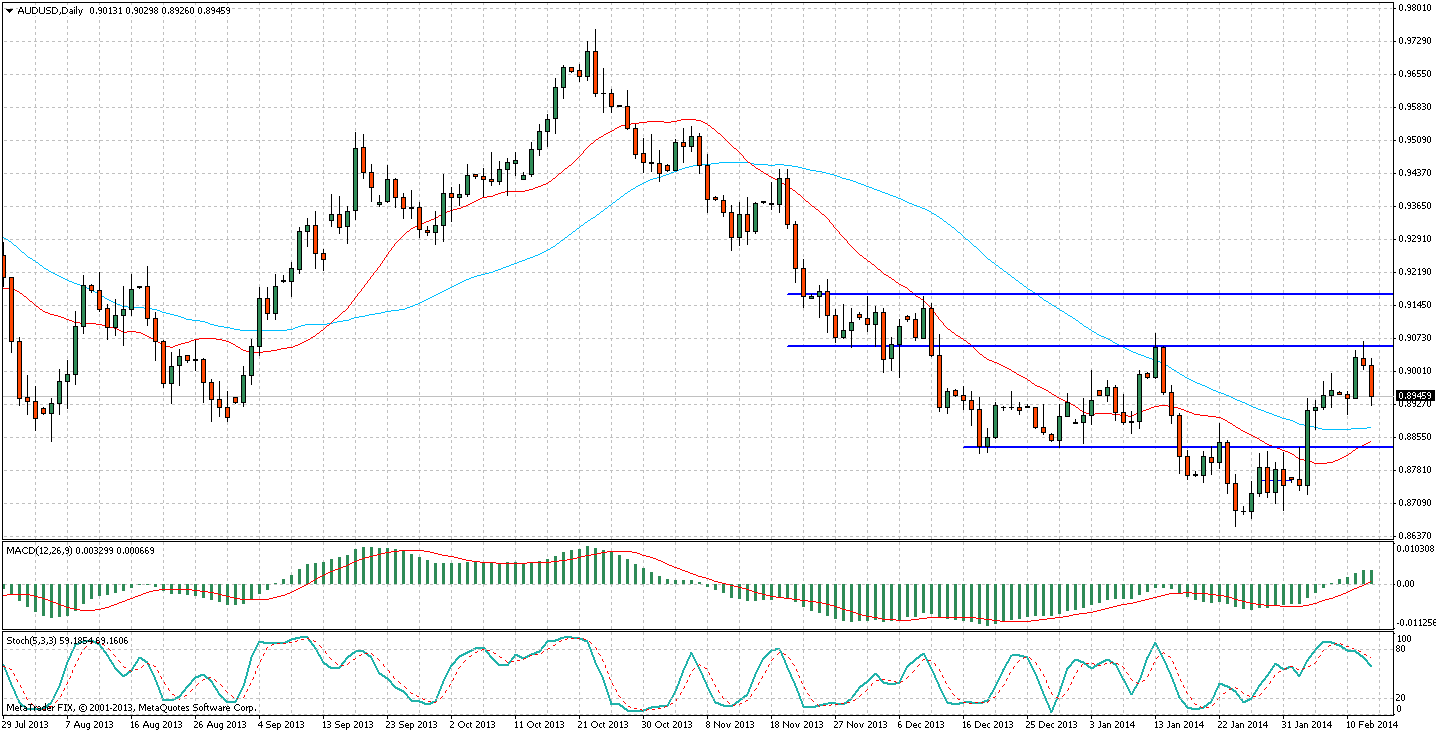Viewport: 1436px width, 733px height.
Task: Click the current price tag 0.89459
Action: click(x=1414, y=397)
